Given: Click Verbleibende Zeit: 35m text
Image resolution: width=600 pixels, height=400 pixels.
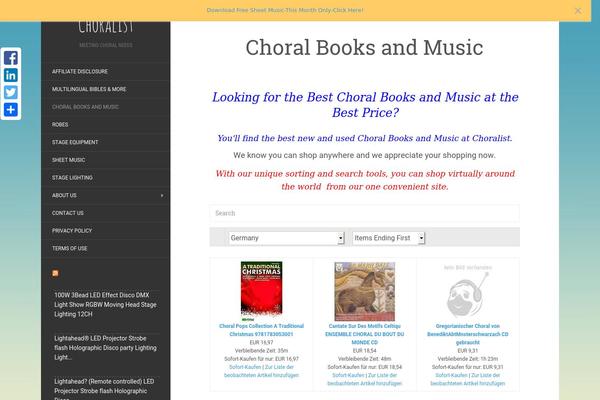Looking at the screenshot, I should point(261,351).
